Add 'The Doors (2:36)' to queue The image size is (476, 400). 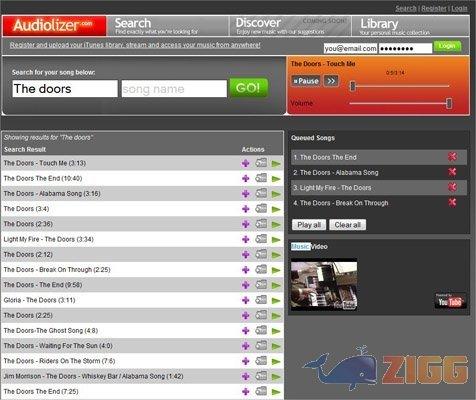click(x=246, y=224)
